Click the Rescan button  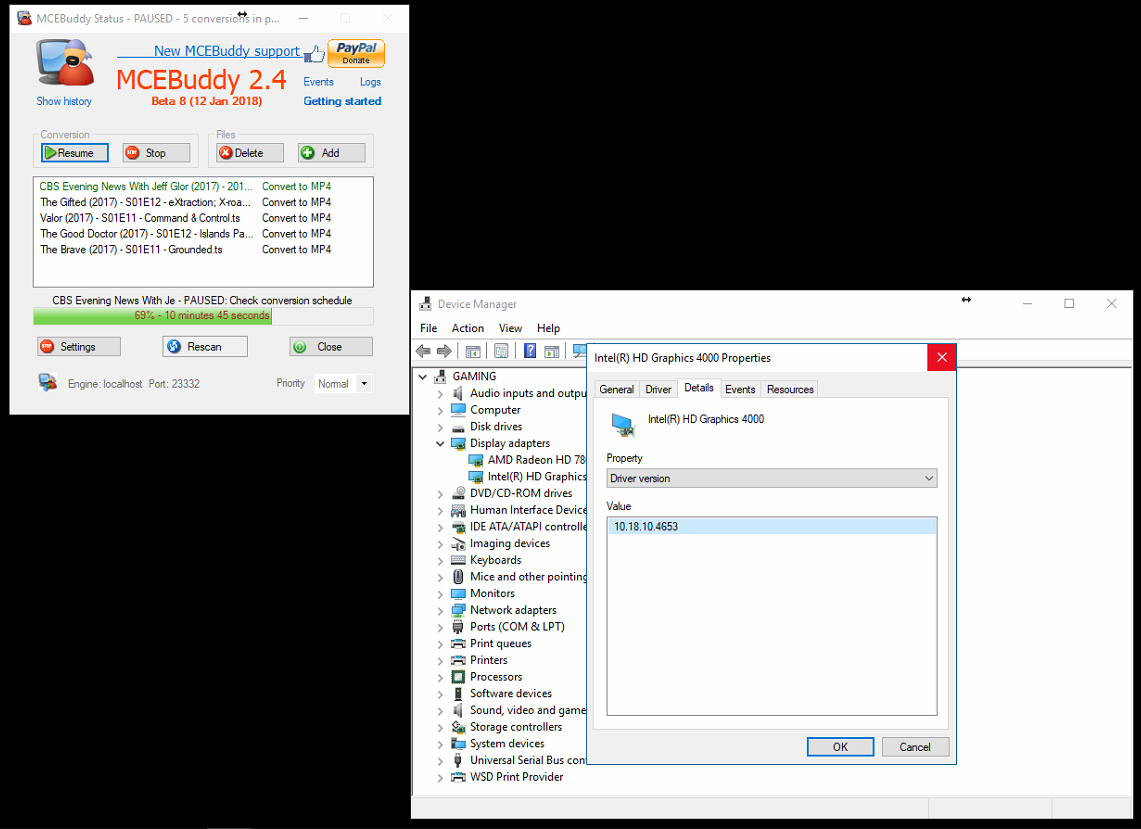205,346
